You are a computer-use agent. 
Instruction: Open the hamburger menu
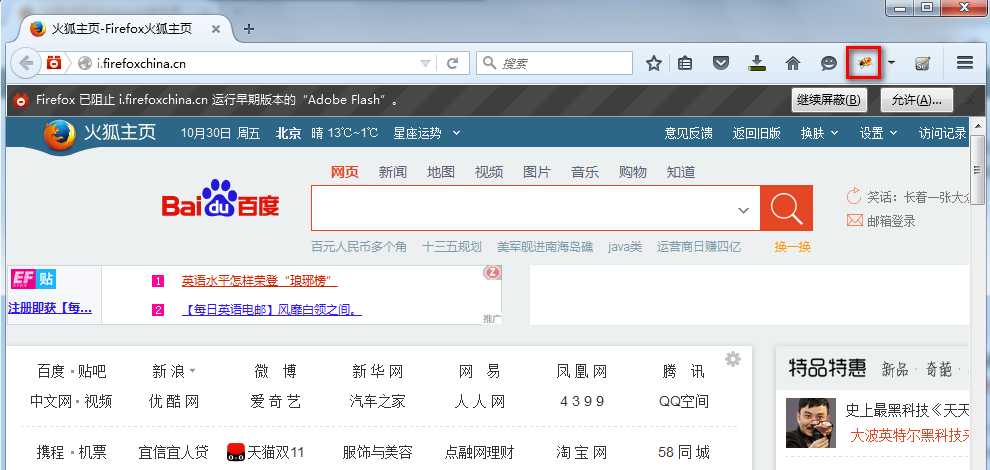965,63
